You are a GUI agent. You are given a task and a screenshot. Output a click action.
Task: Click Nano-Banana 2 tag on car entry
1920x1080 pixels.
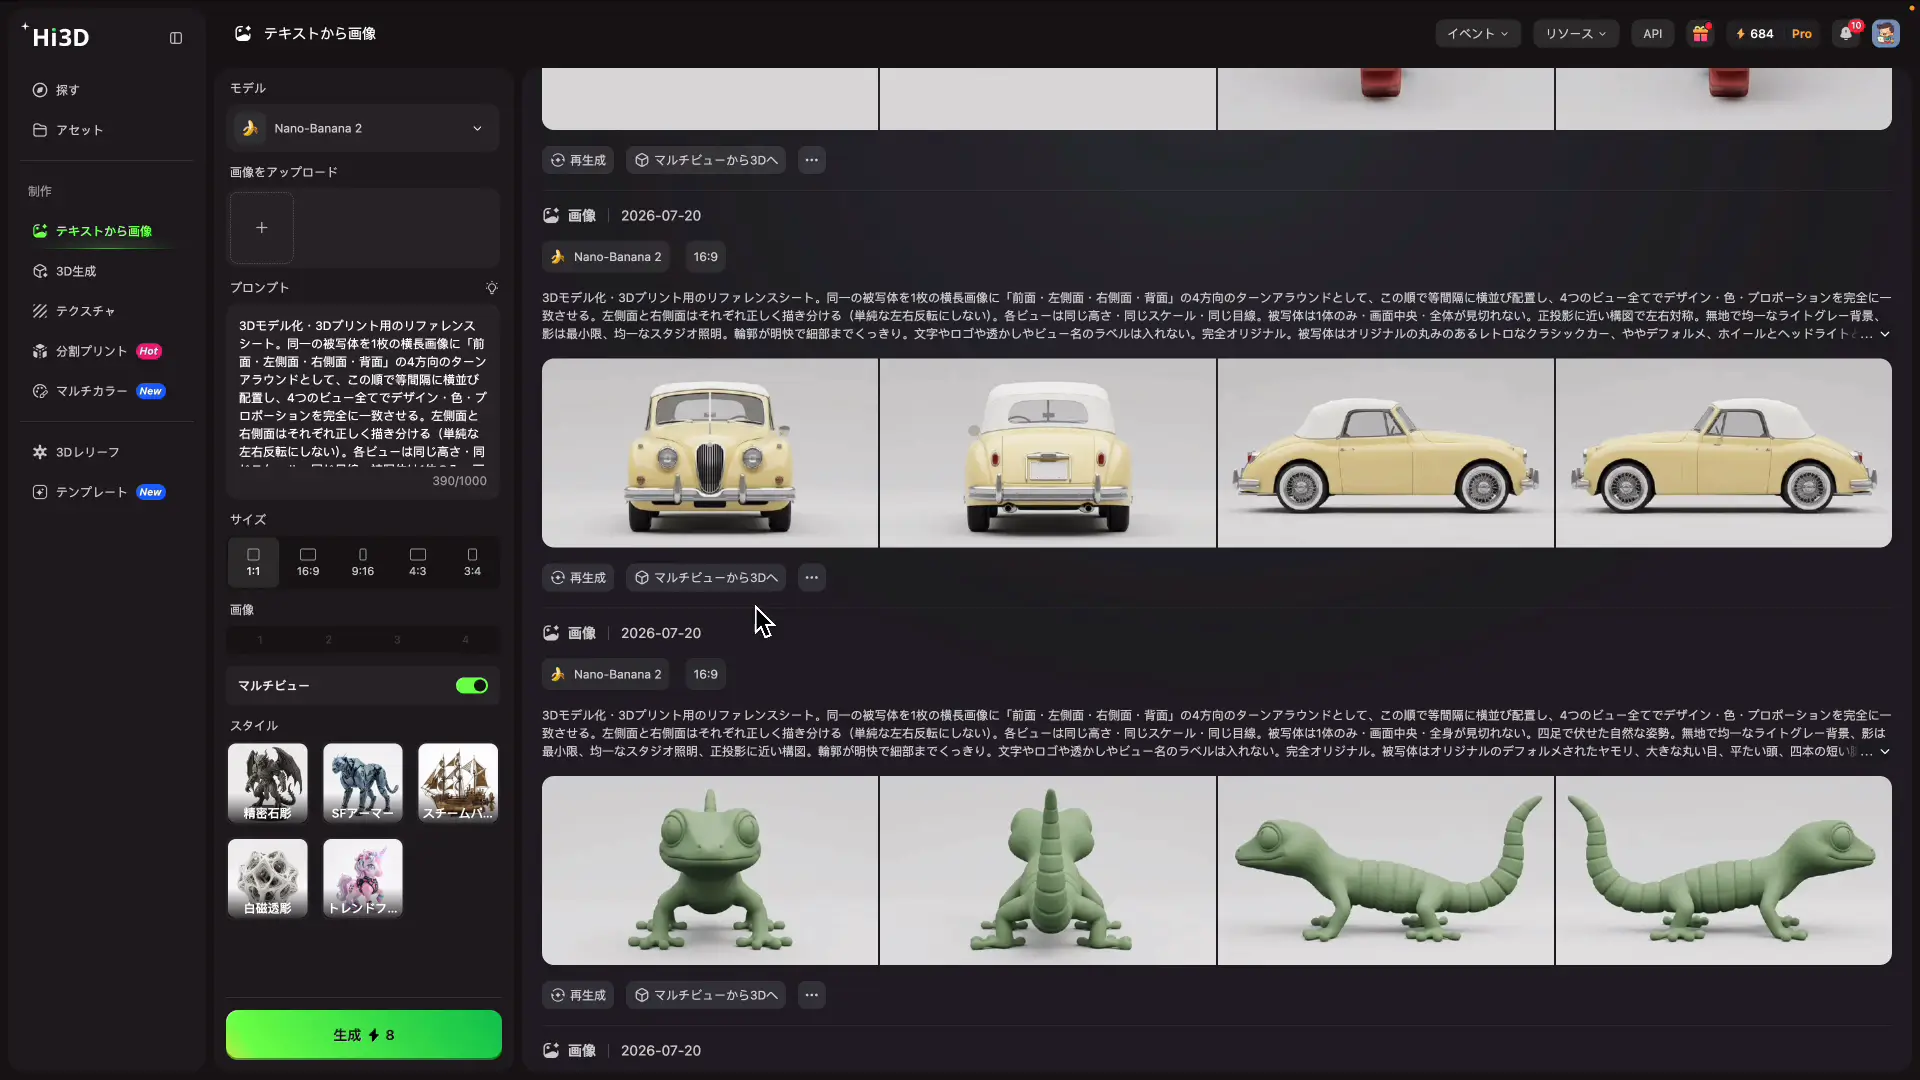(607, 257)
